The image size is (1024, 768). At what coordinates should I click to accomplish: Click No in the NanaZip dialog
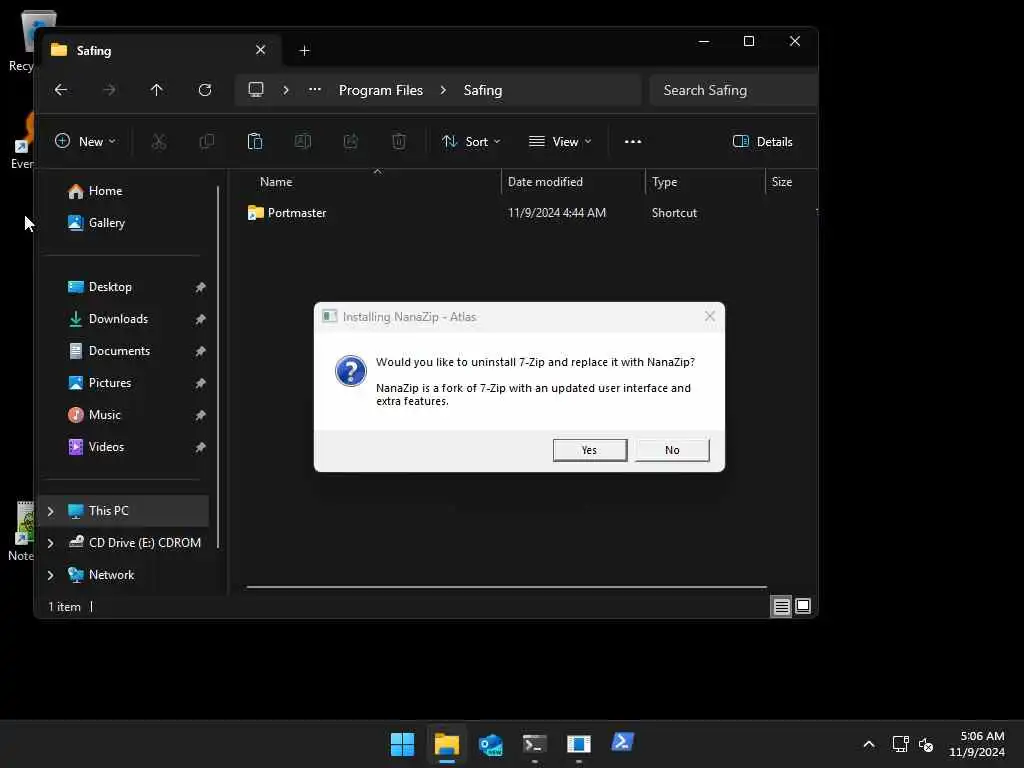pyautogui.click(x=672, y=450)
